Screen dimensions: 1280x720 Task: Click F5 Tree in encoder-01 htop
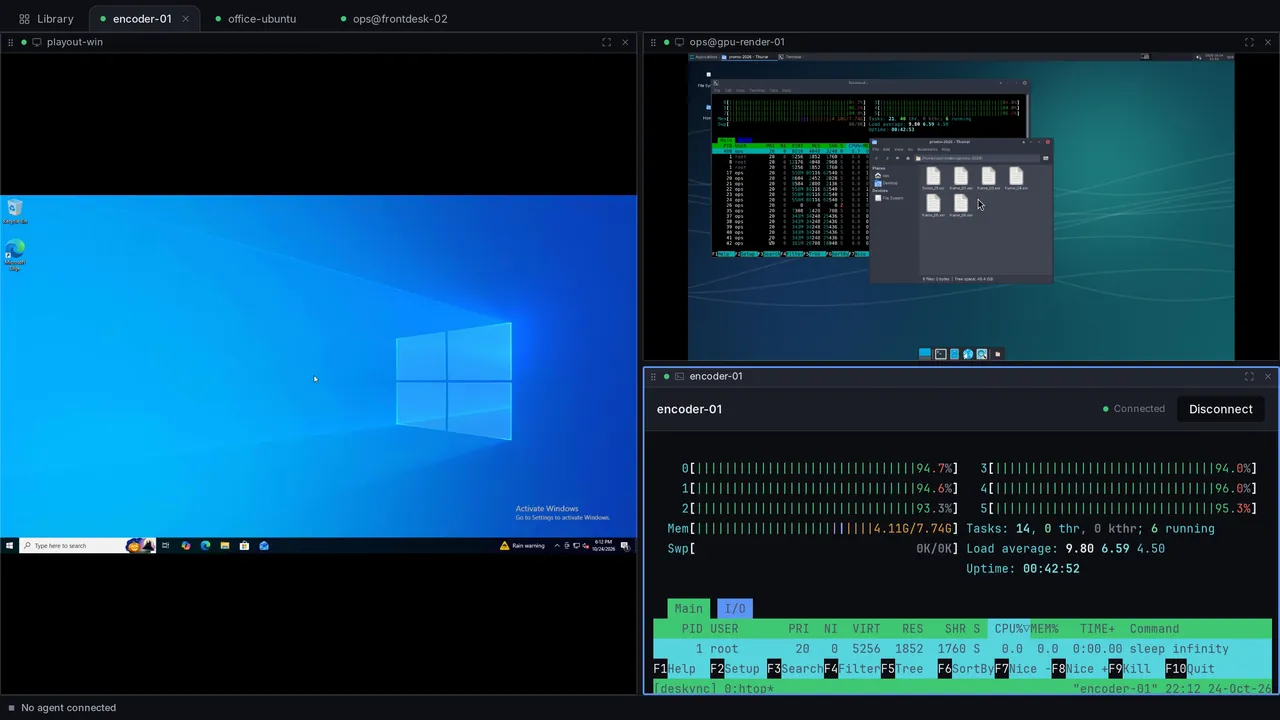[902, 669]
